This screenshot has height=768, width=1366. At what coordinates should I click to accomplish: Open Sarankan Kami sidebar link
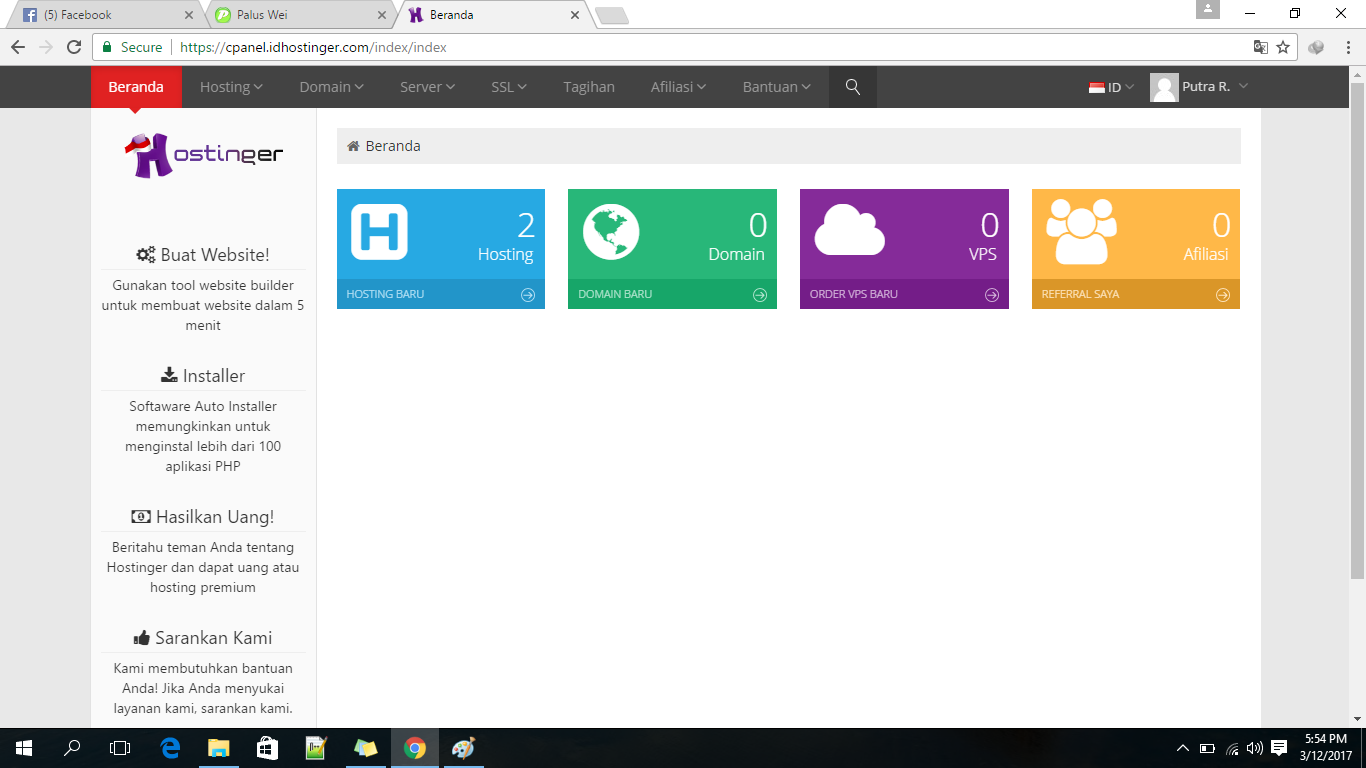203,638
